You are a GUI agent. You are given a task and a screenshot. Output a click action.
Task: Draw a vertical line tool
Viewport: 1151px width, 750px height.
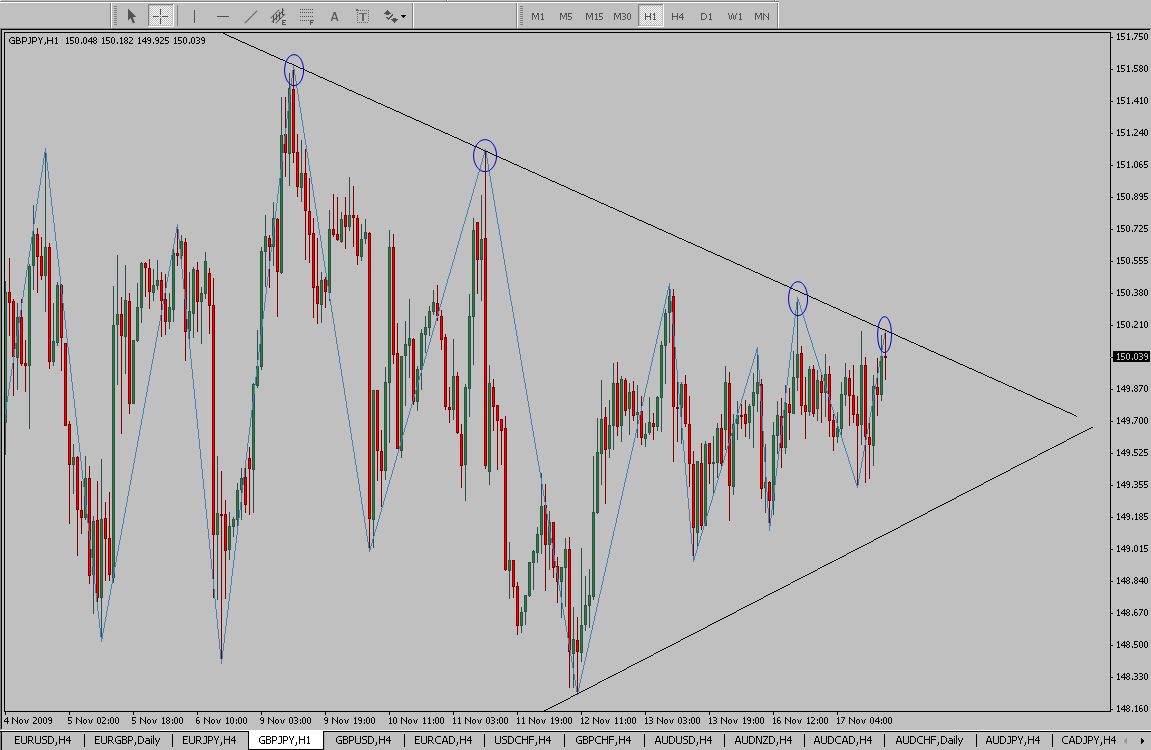[x=194, y=16]
